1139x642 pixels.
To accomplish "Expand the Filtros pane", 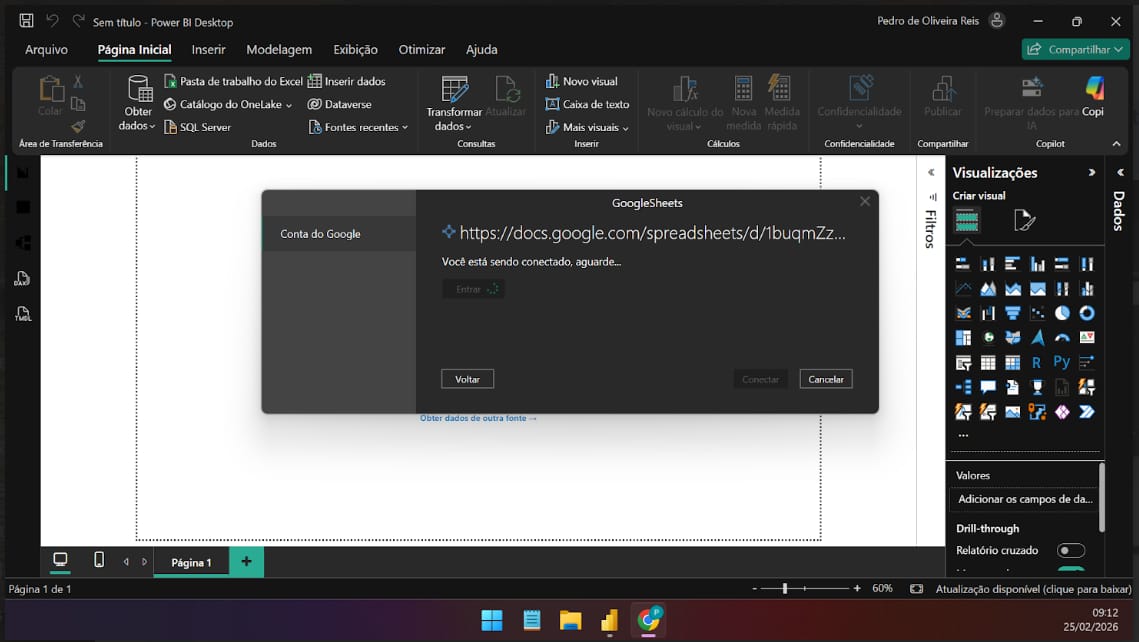I will pyautogui.click(x=931, y=173).
